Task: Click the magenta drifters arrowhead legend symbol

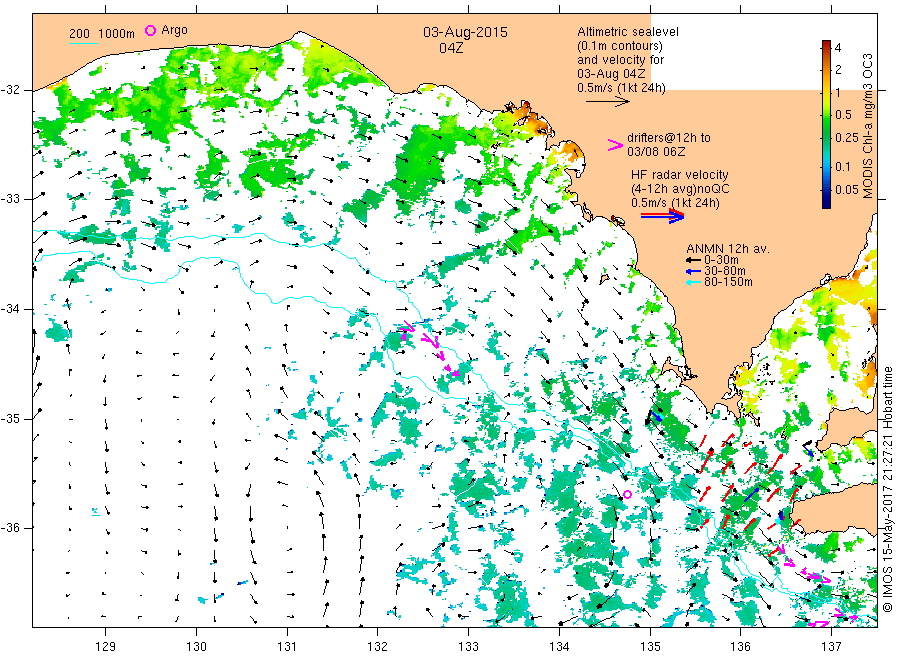Action: click(615, 145)
